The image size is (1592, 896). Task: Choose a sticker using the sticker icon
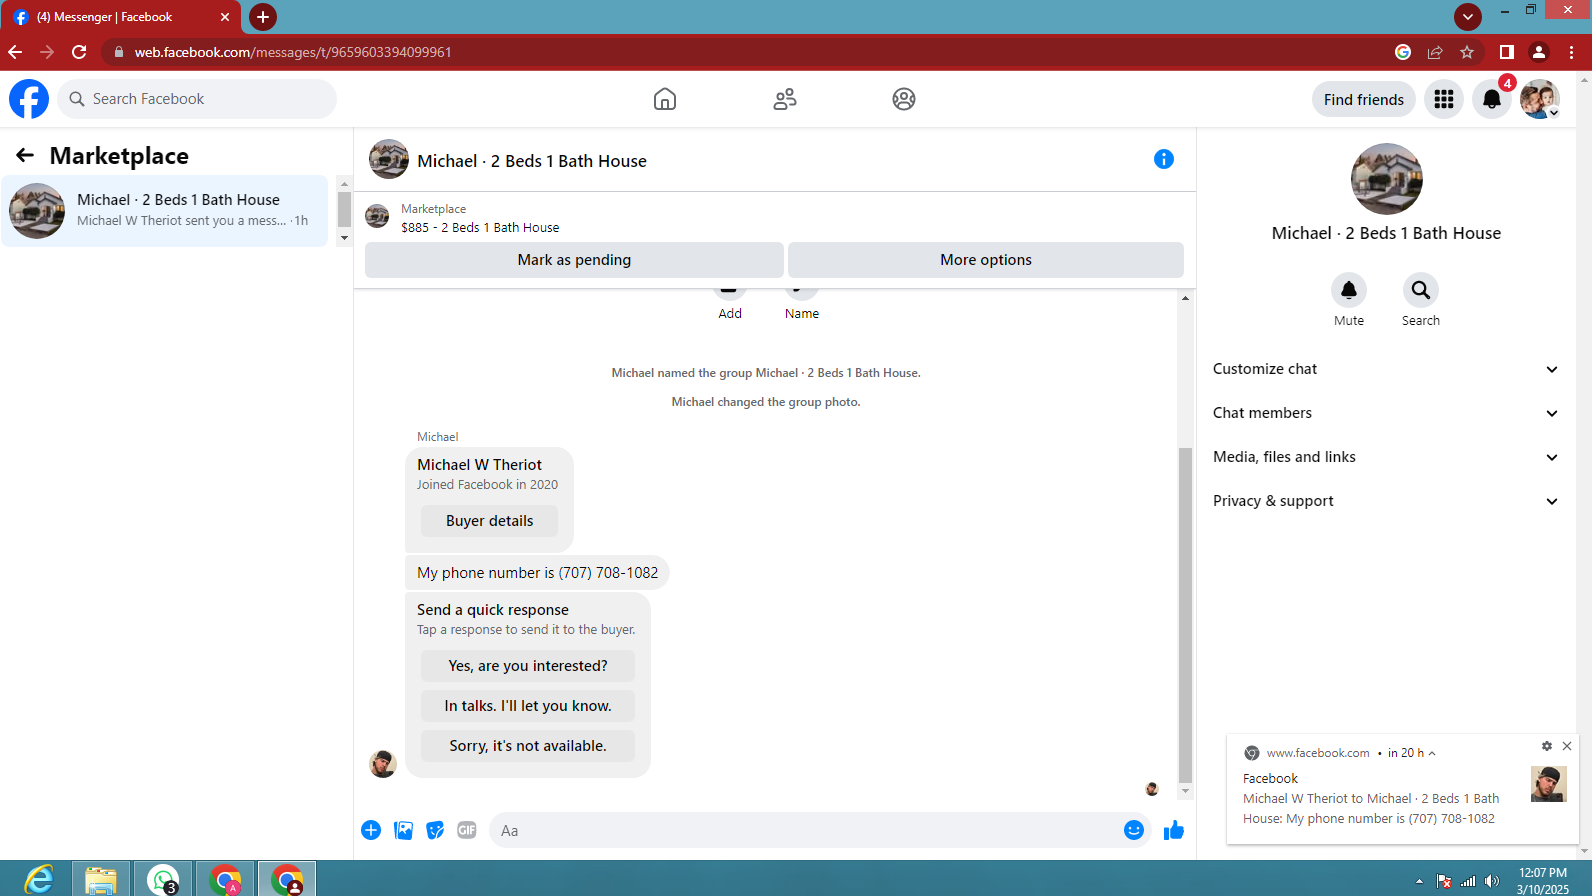(x=435, y=830)
